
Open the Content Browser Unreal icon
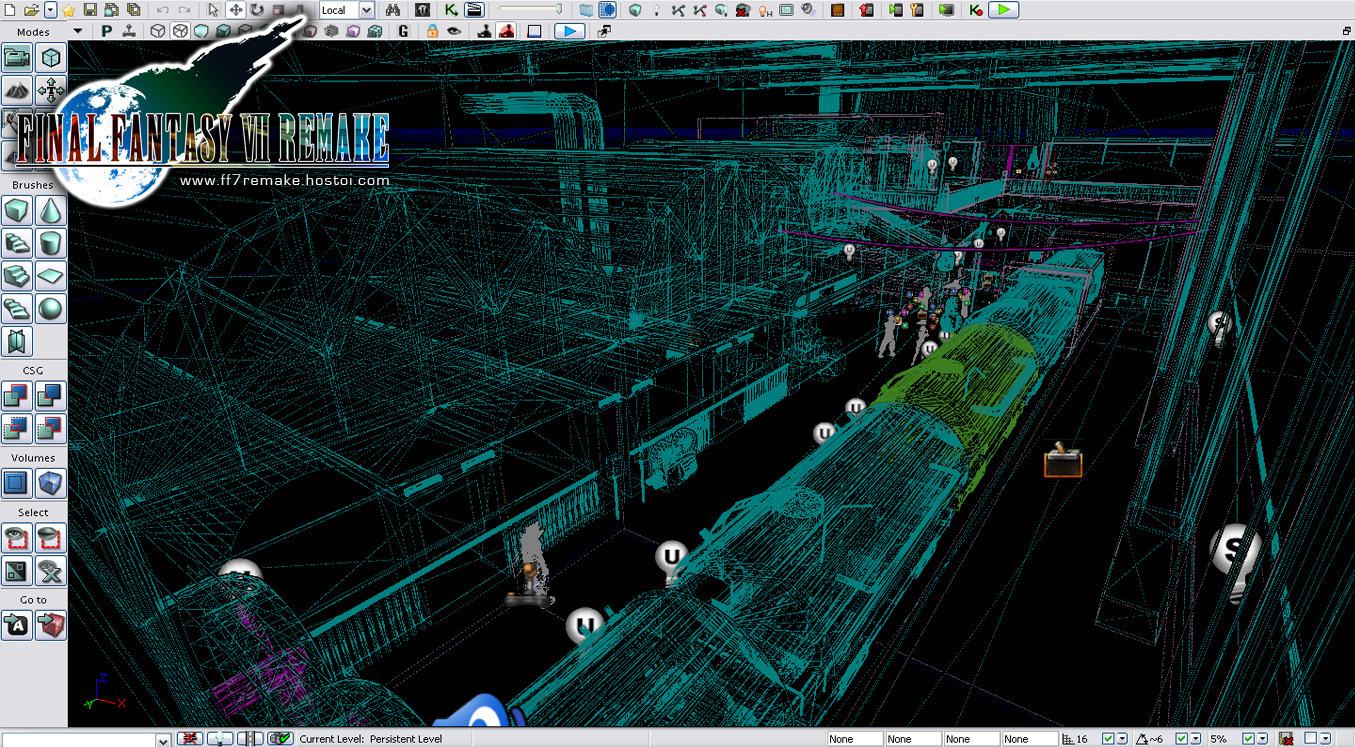click(422, 10)
